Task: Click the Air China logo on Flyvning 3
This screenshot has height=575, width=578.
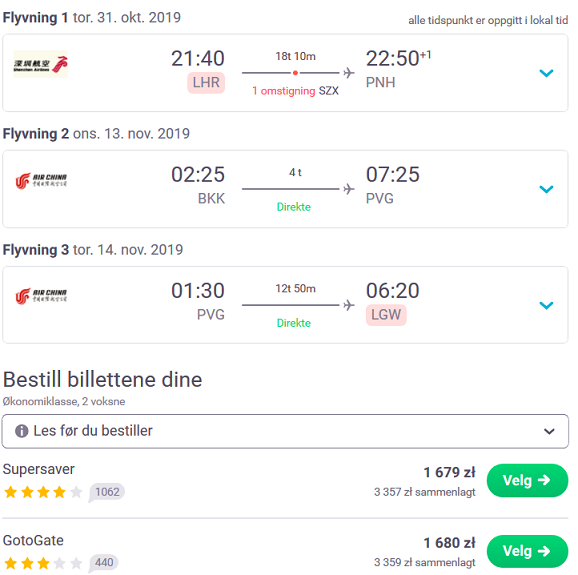Action: [41, 296]
